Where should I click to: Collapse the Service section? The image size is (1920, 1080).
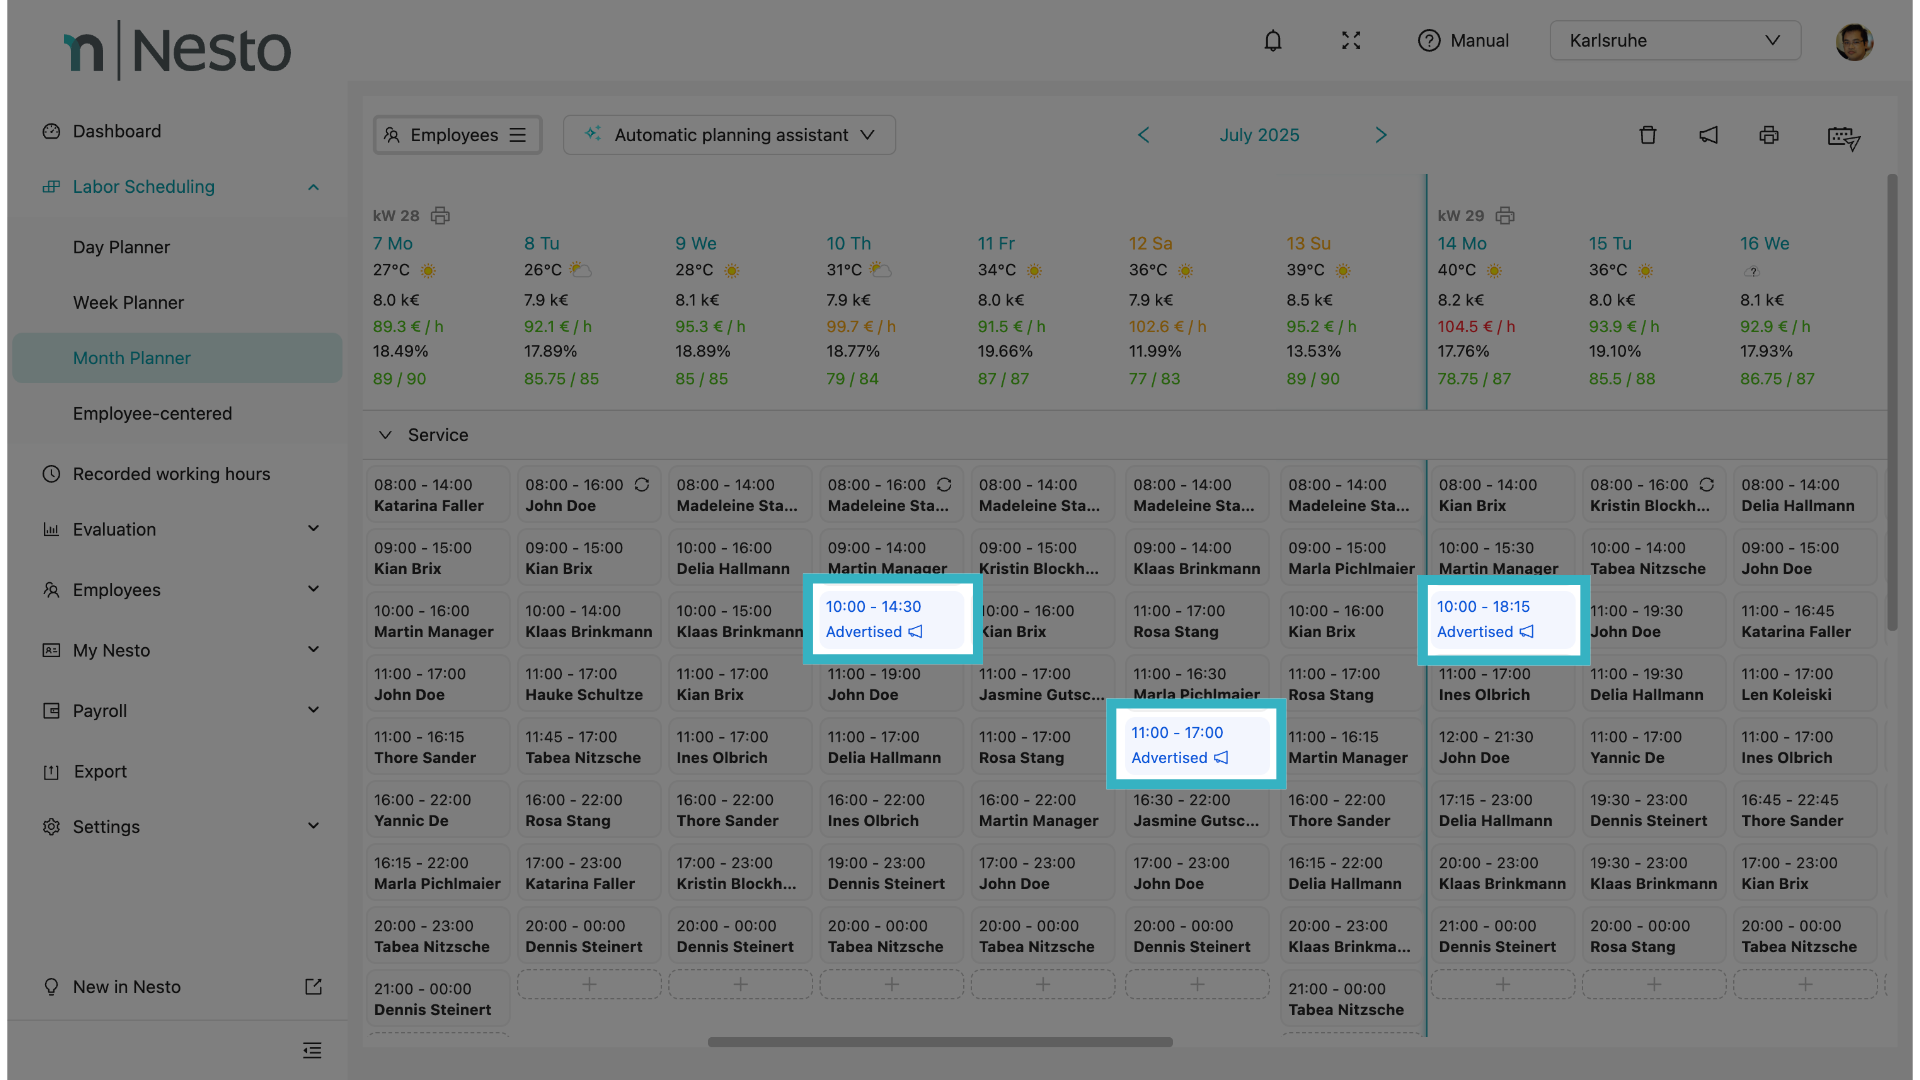tap(385, 435)
